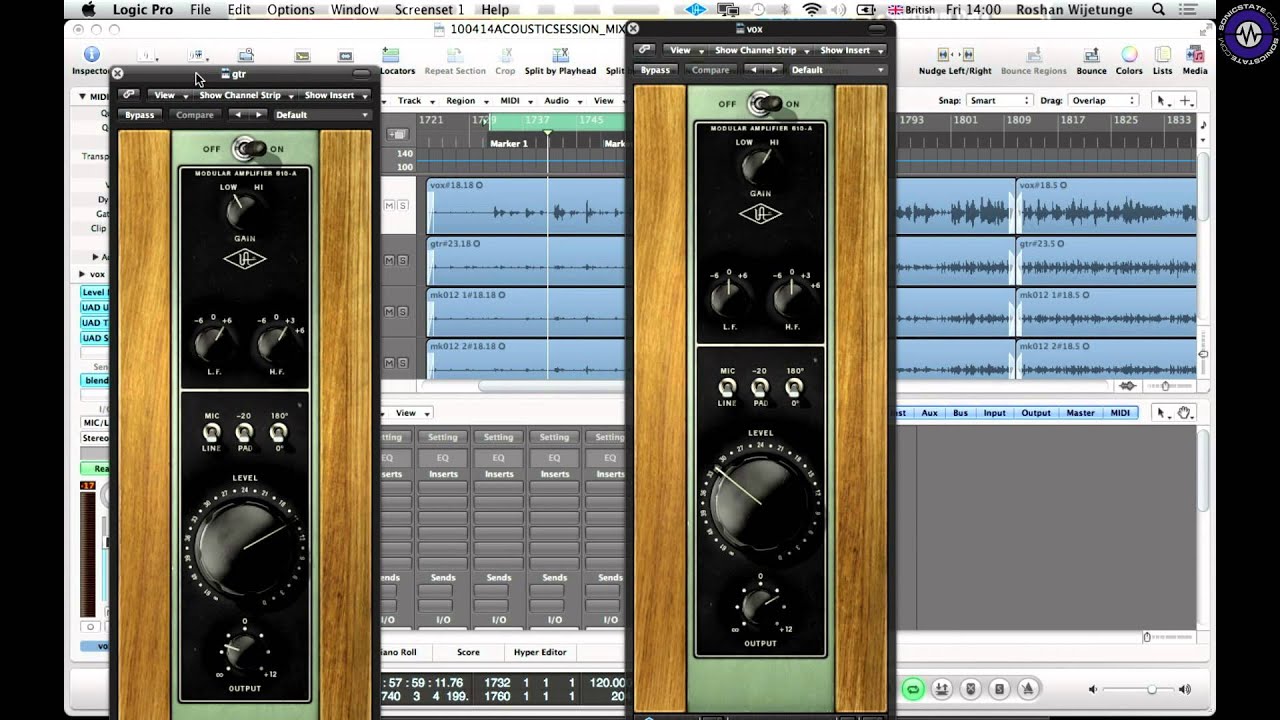
Task: Click the Metronome transport button
Action: point(1028,689)
